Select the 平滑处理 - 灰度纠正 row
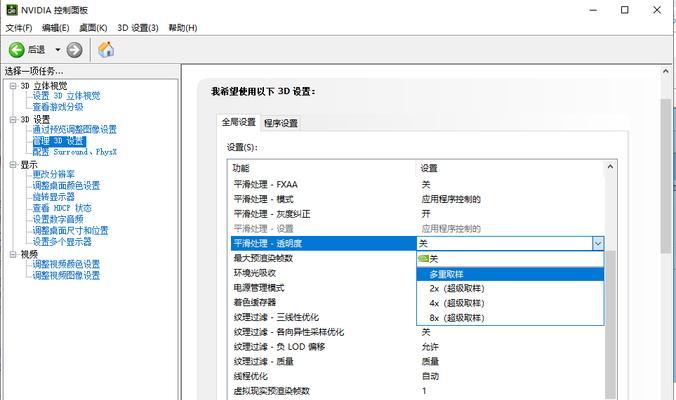676x400 pixels. [417, 214]
